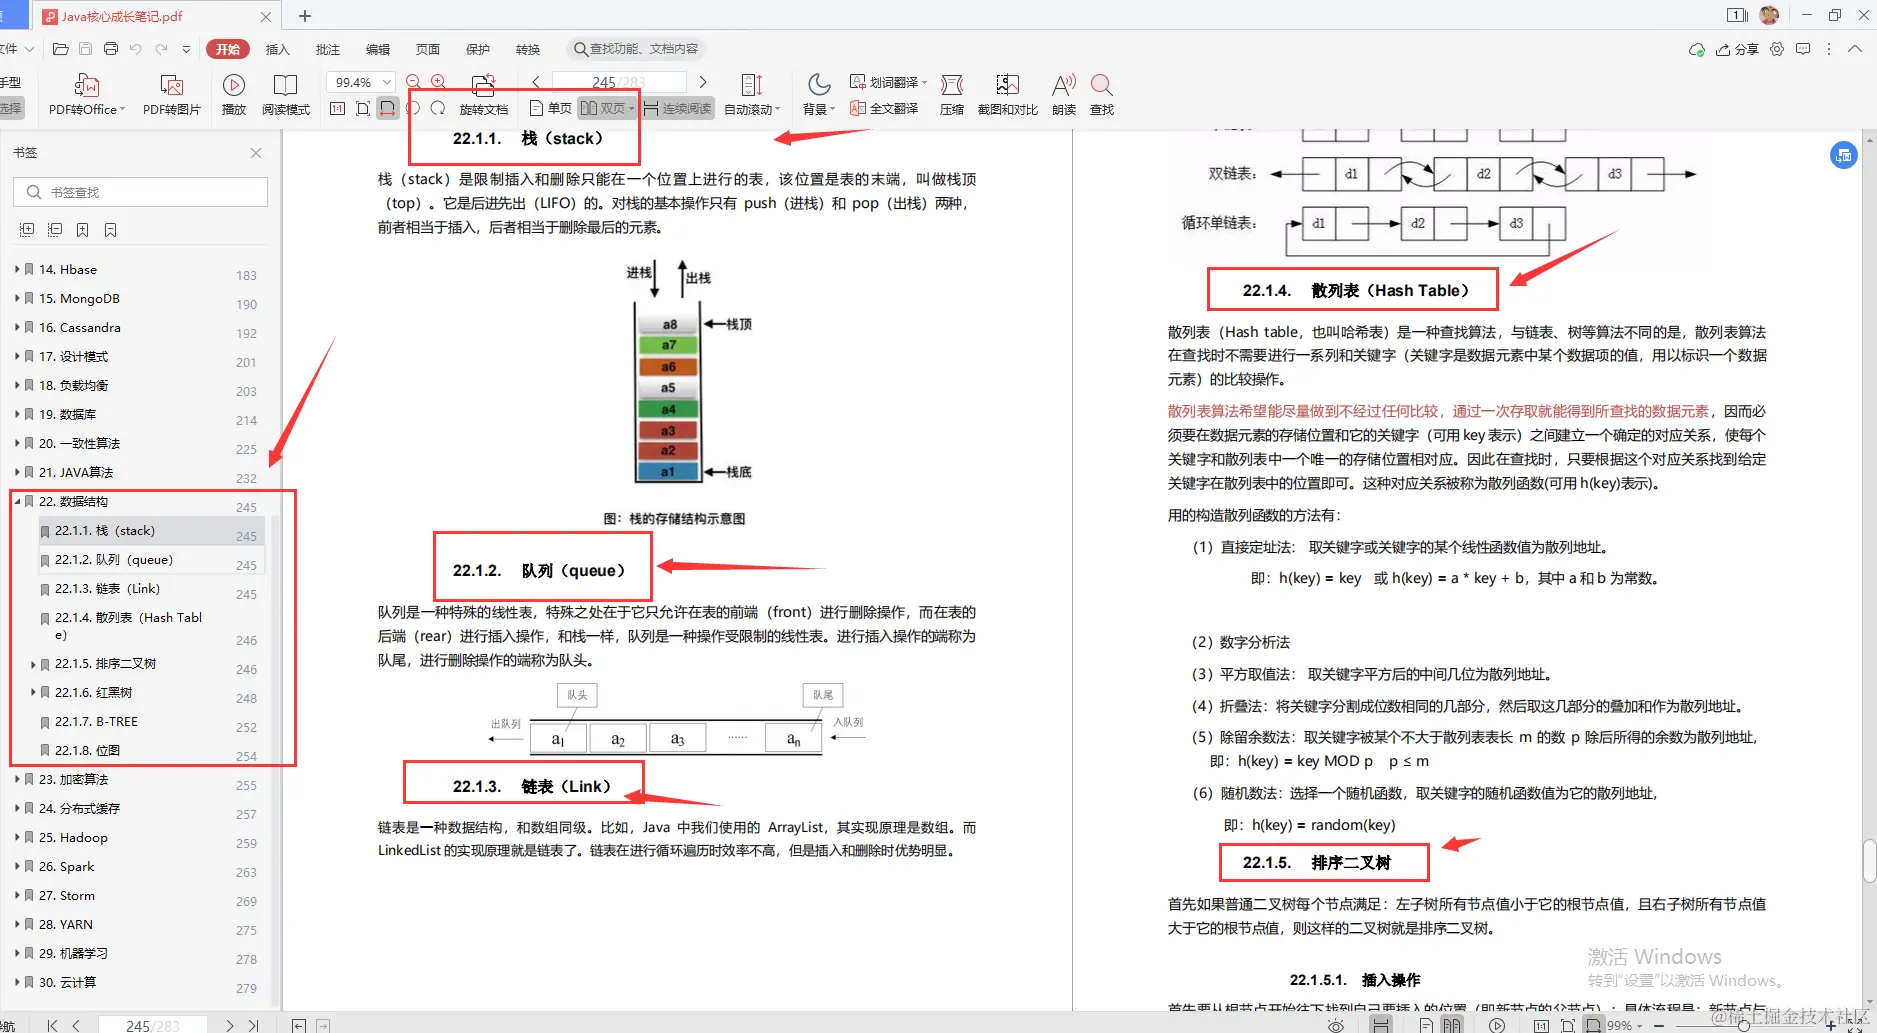
Task: Open the 转换 ribbon tab
Action: click(x=528, y=49)
